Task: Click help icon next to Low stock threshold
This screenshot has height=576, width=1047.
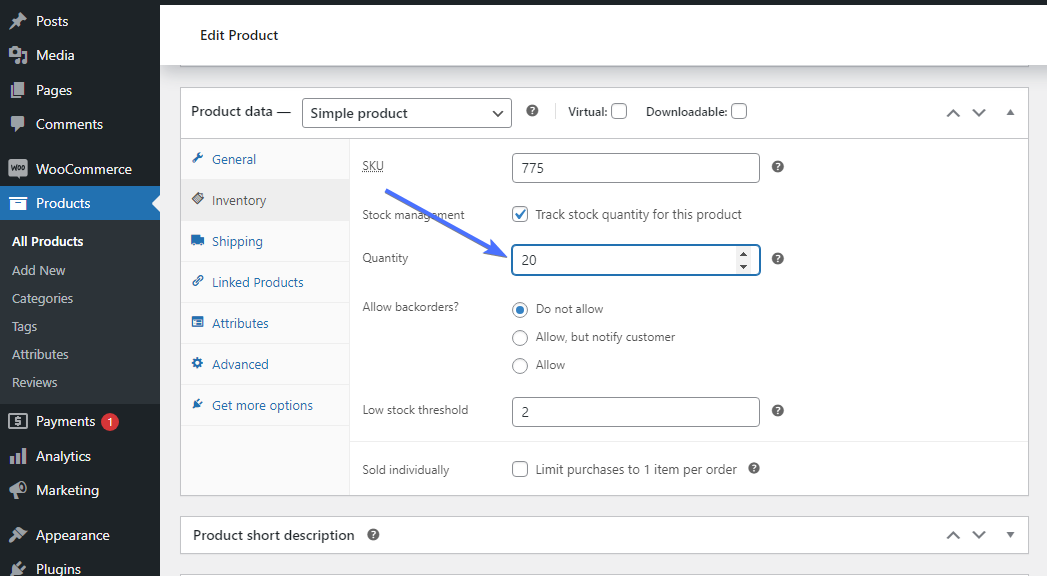Action: coord(777,410)
